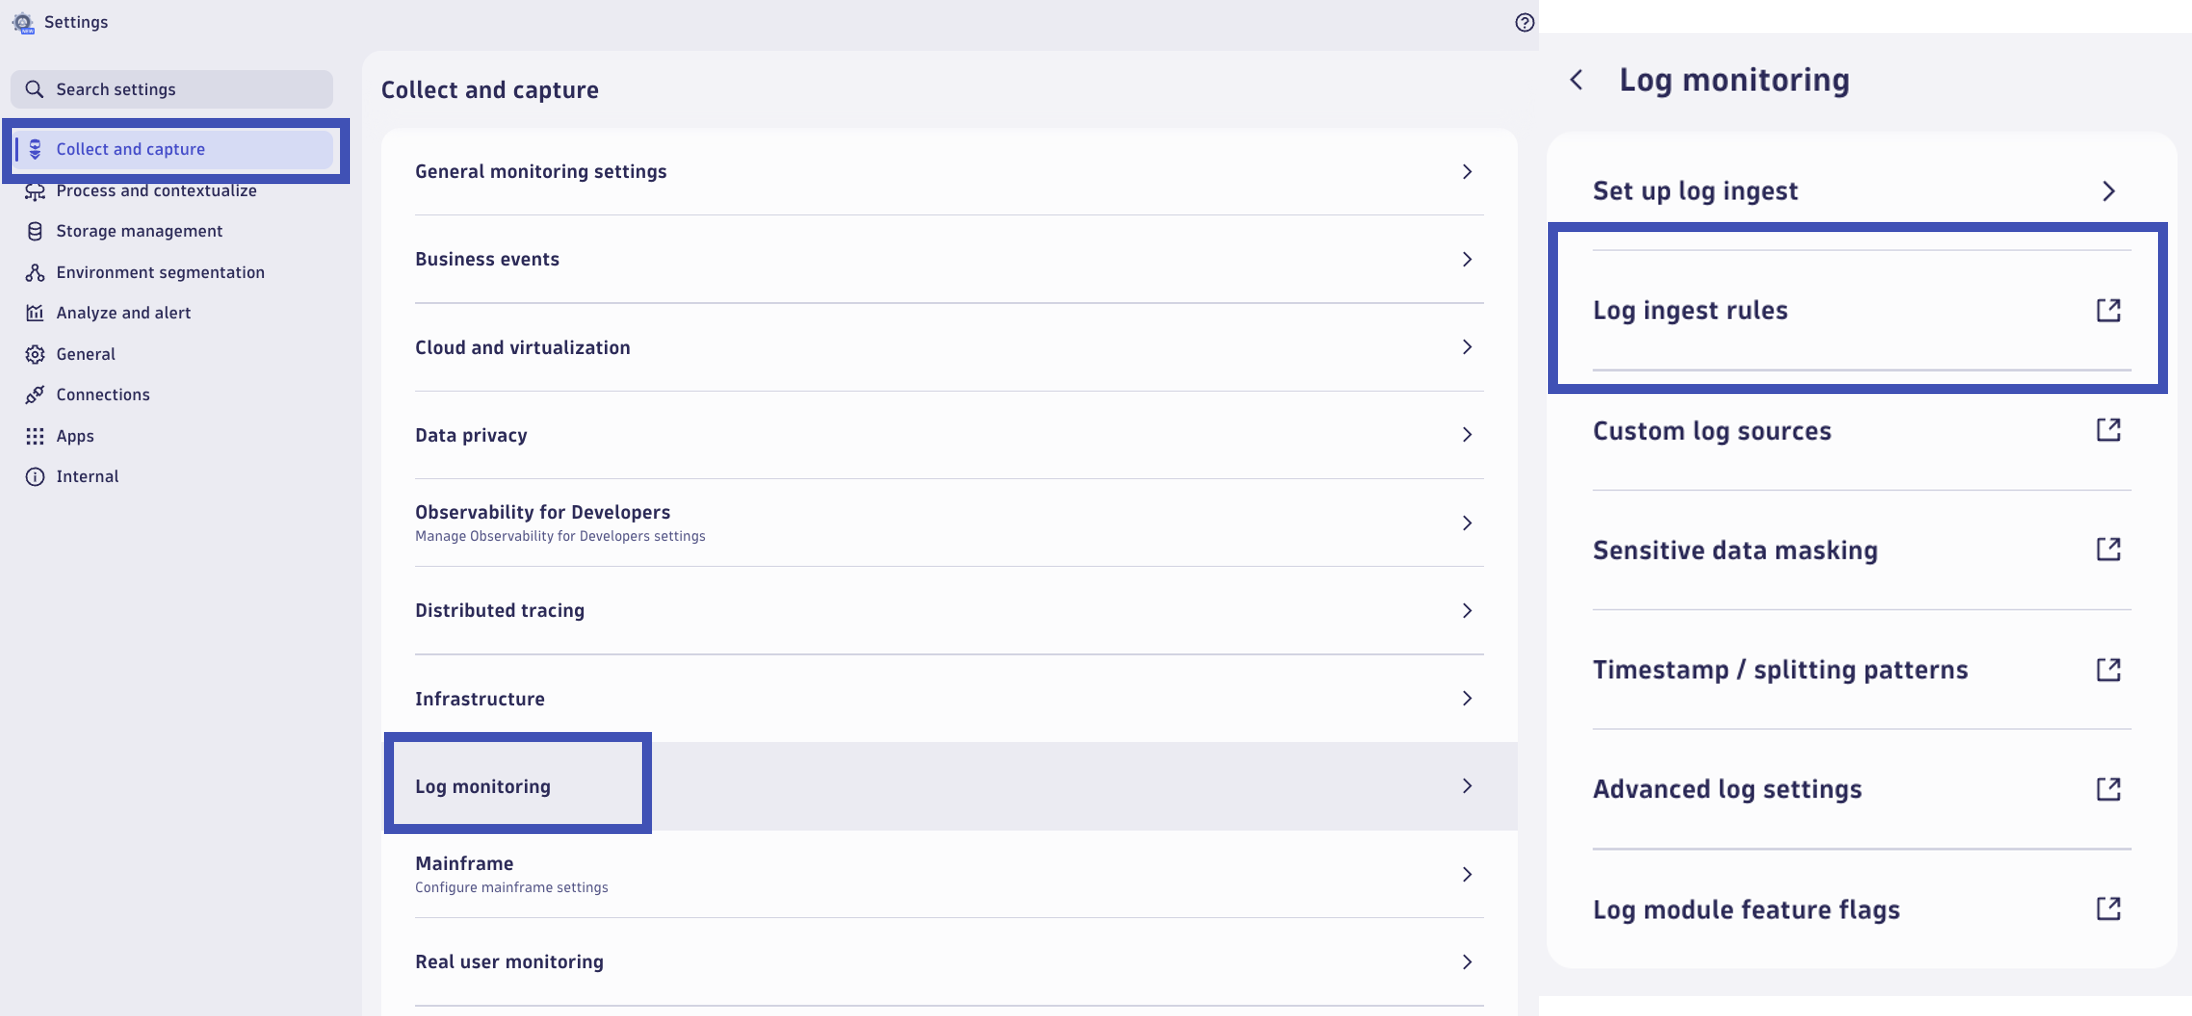The height and width of the screenshot is (1016, 2192).
Task: Open Mainframe settings row
Action: 949,874
